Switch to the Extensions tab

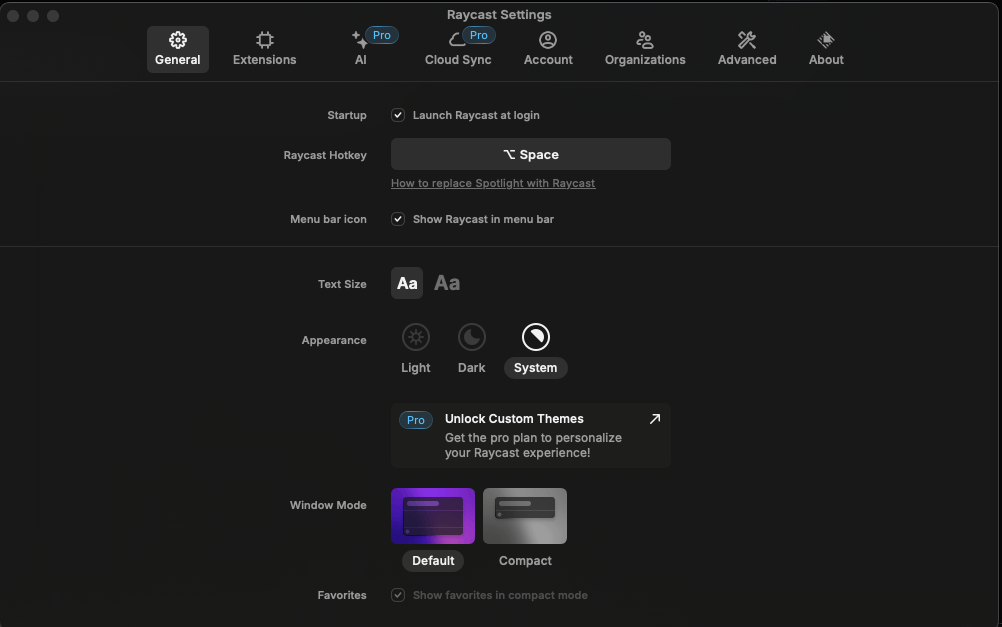(x=265, y=49)
